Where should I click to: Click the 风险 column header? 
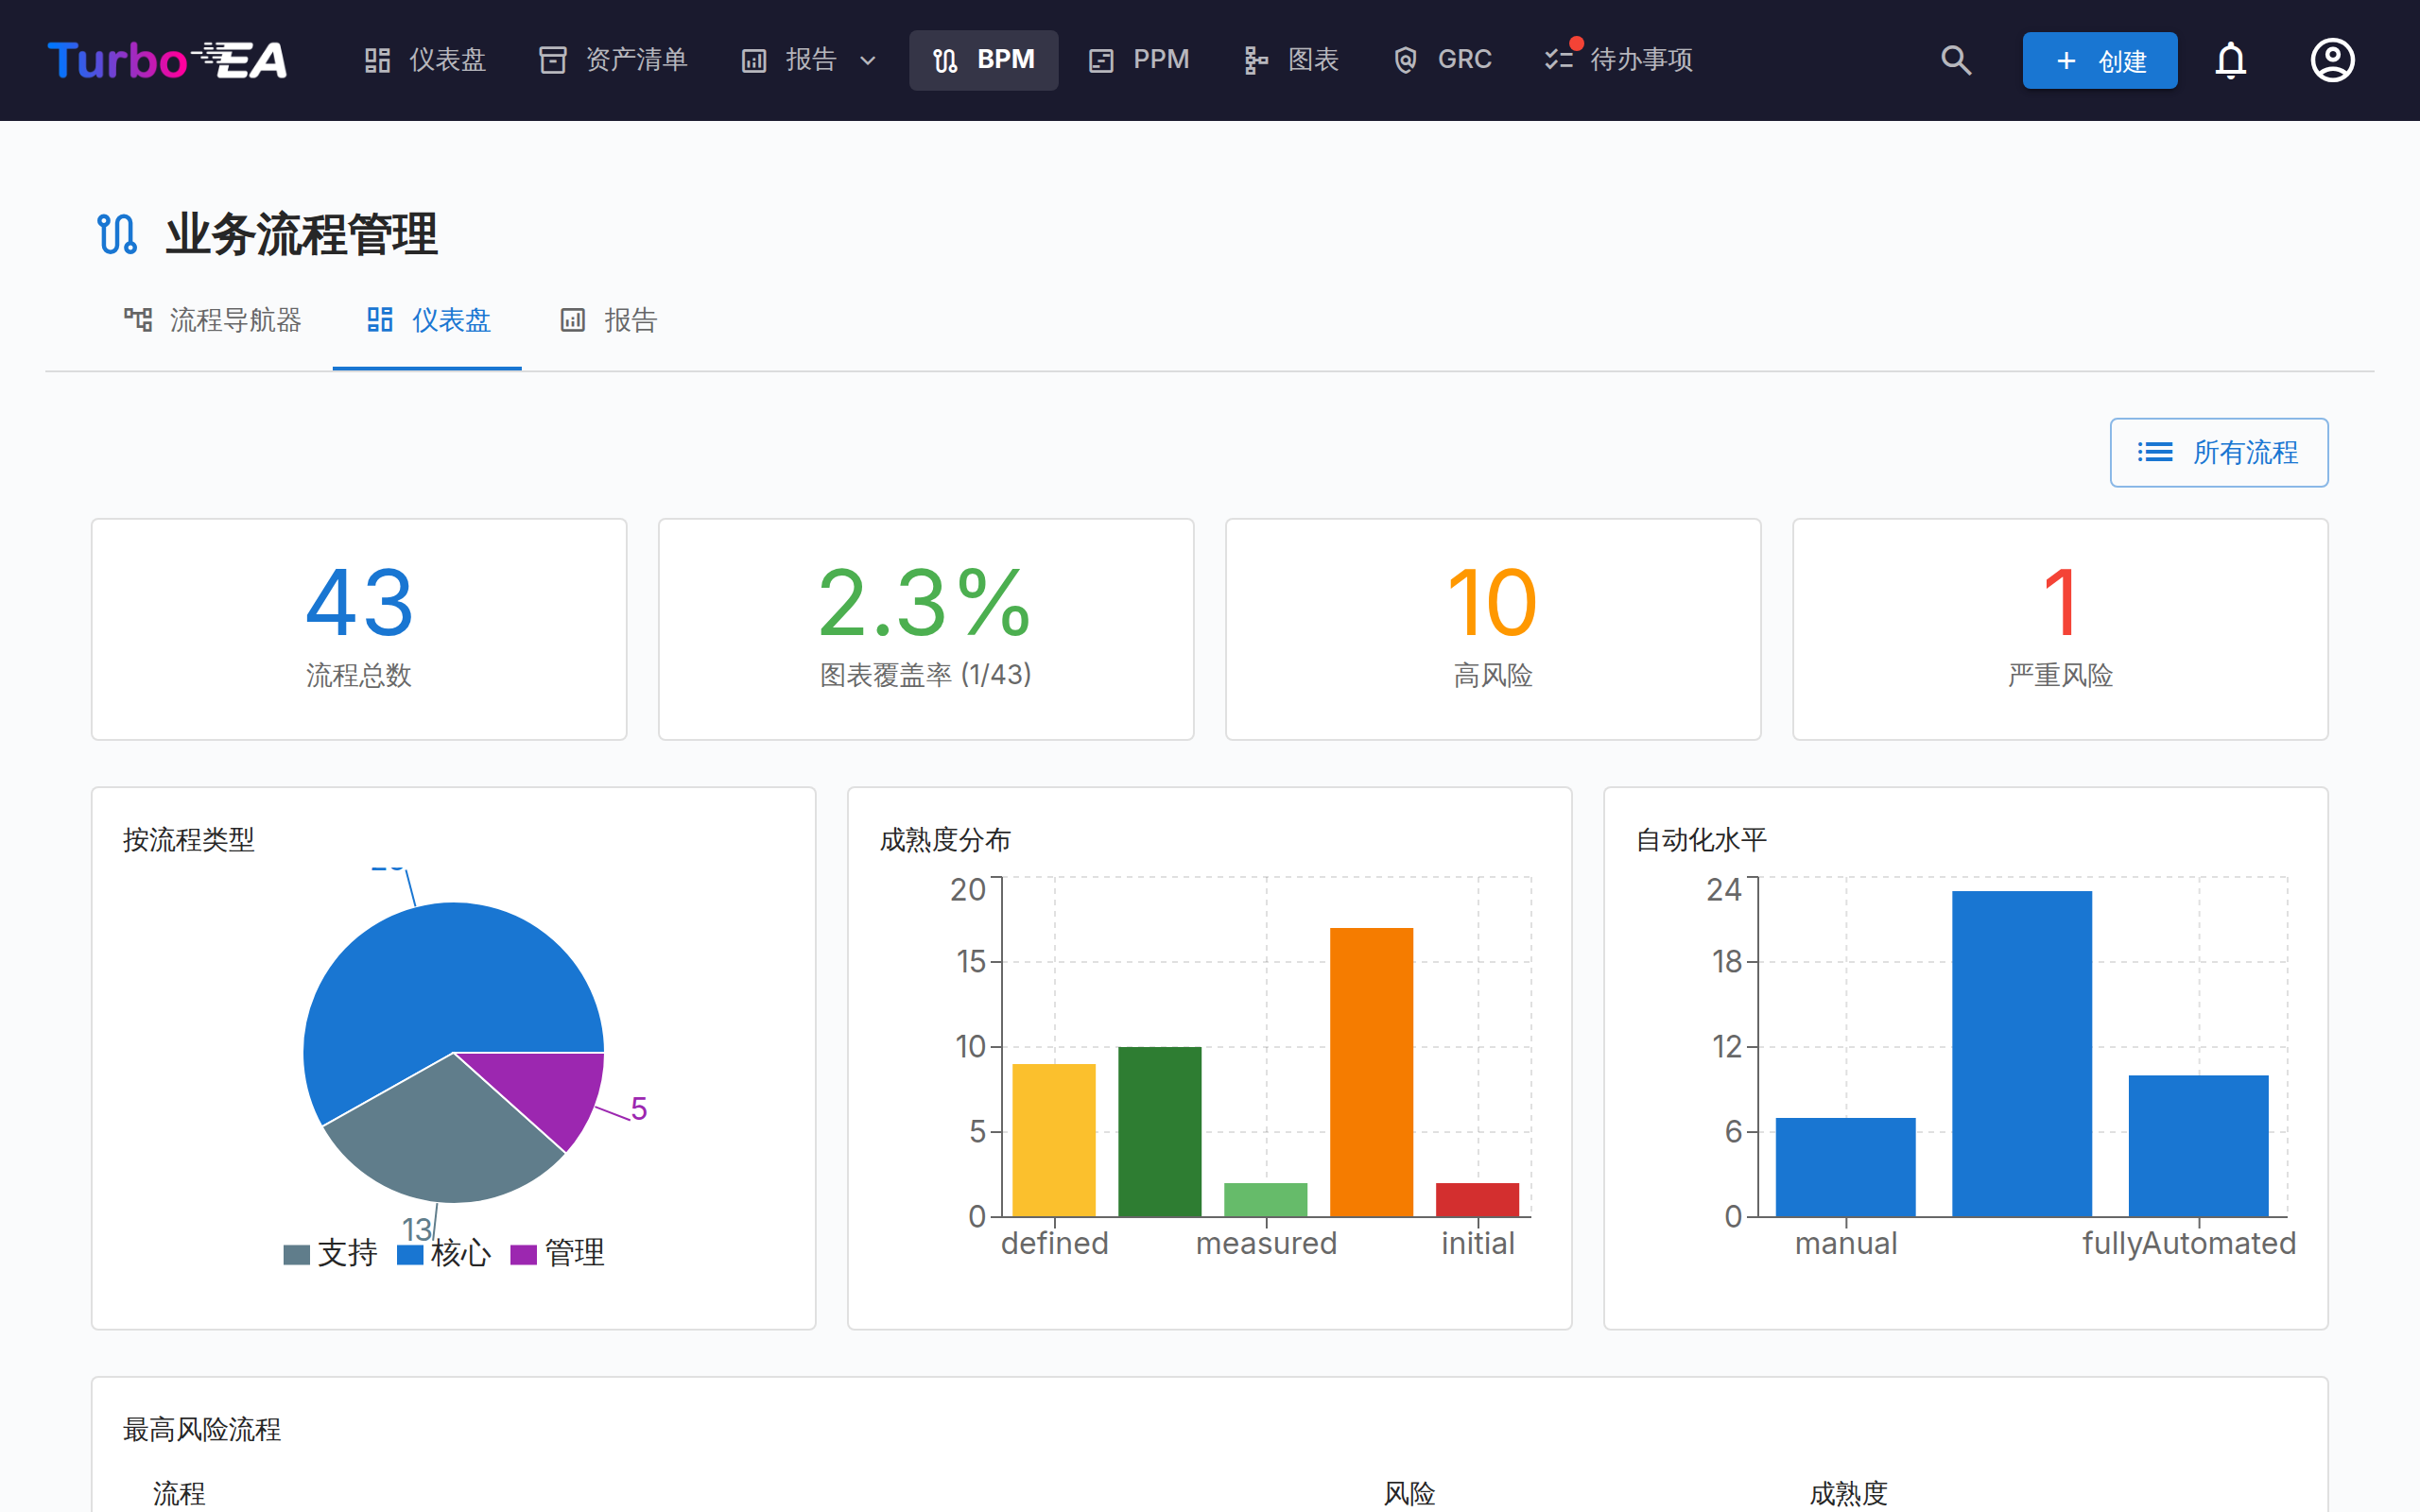point(1409,1494)
